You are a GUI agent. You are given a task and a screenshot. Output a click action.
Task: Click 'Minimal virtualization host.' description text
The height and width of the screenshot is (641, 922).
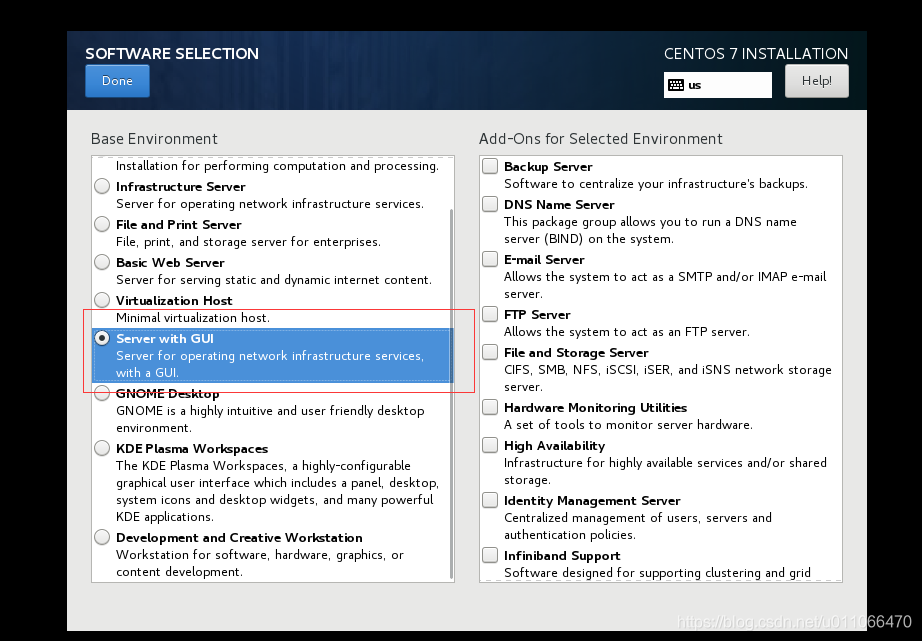click(x=193, y=318)
